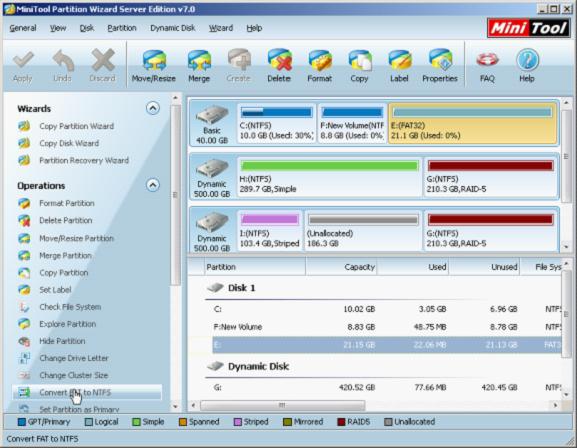Open the Wizard menu

221,28
